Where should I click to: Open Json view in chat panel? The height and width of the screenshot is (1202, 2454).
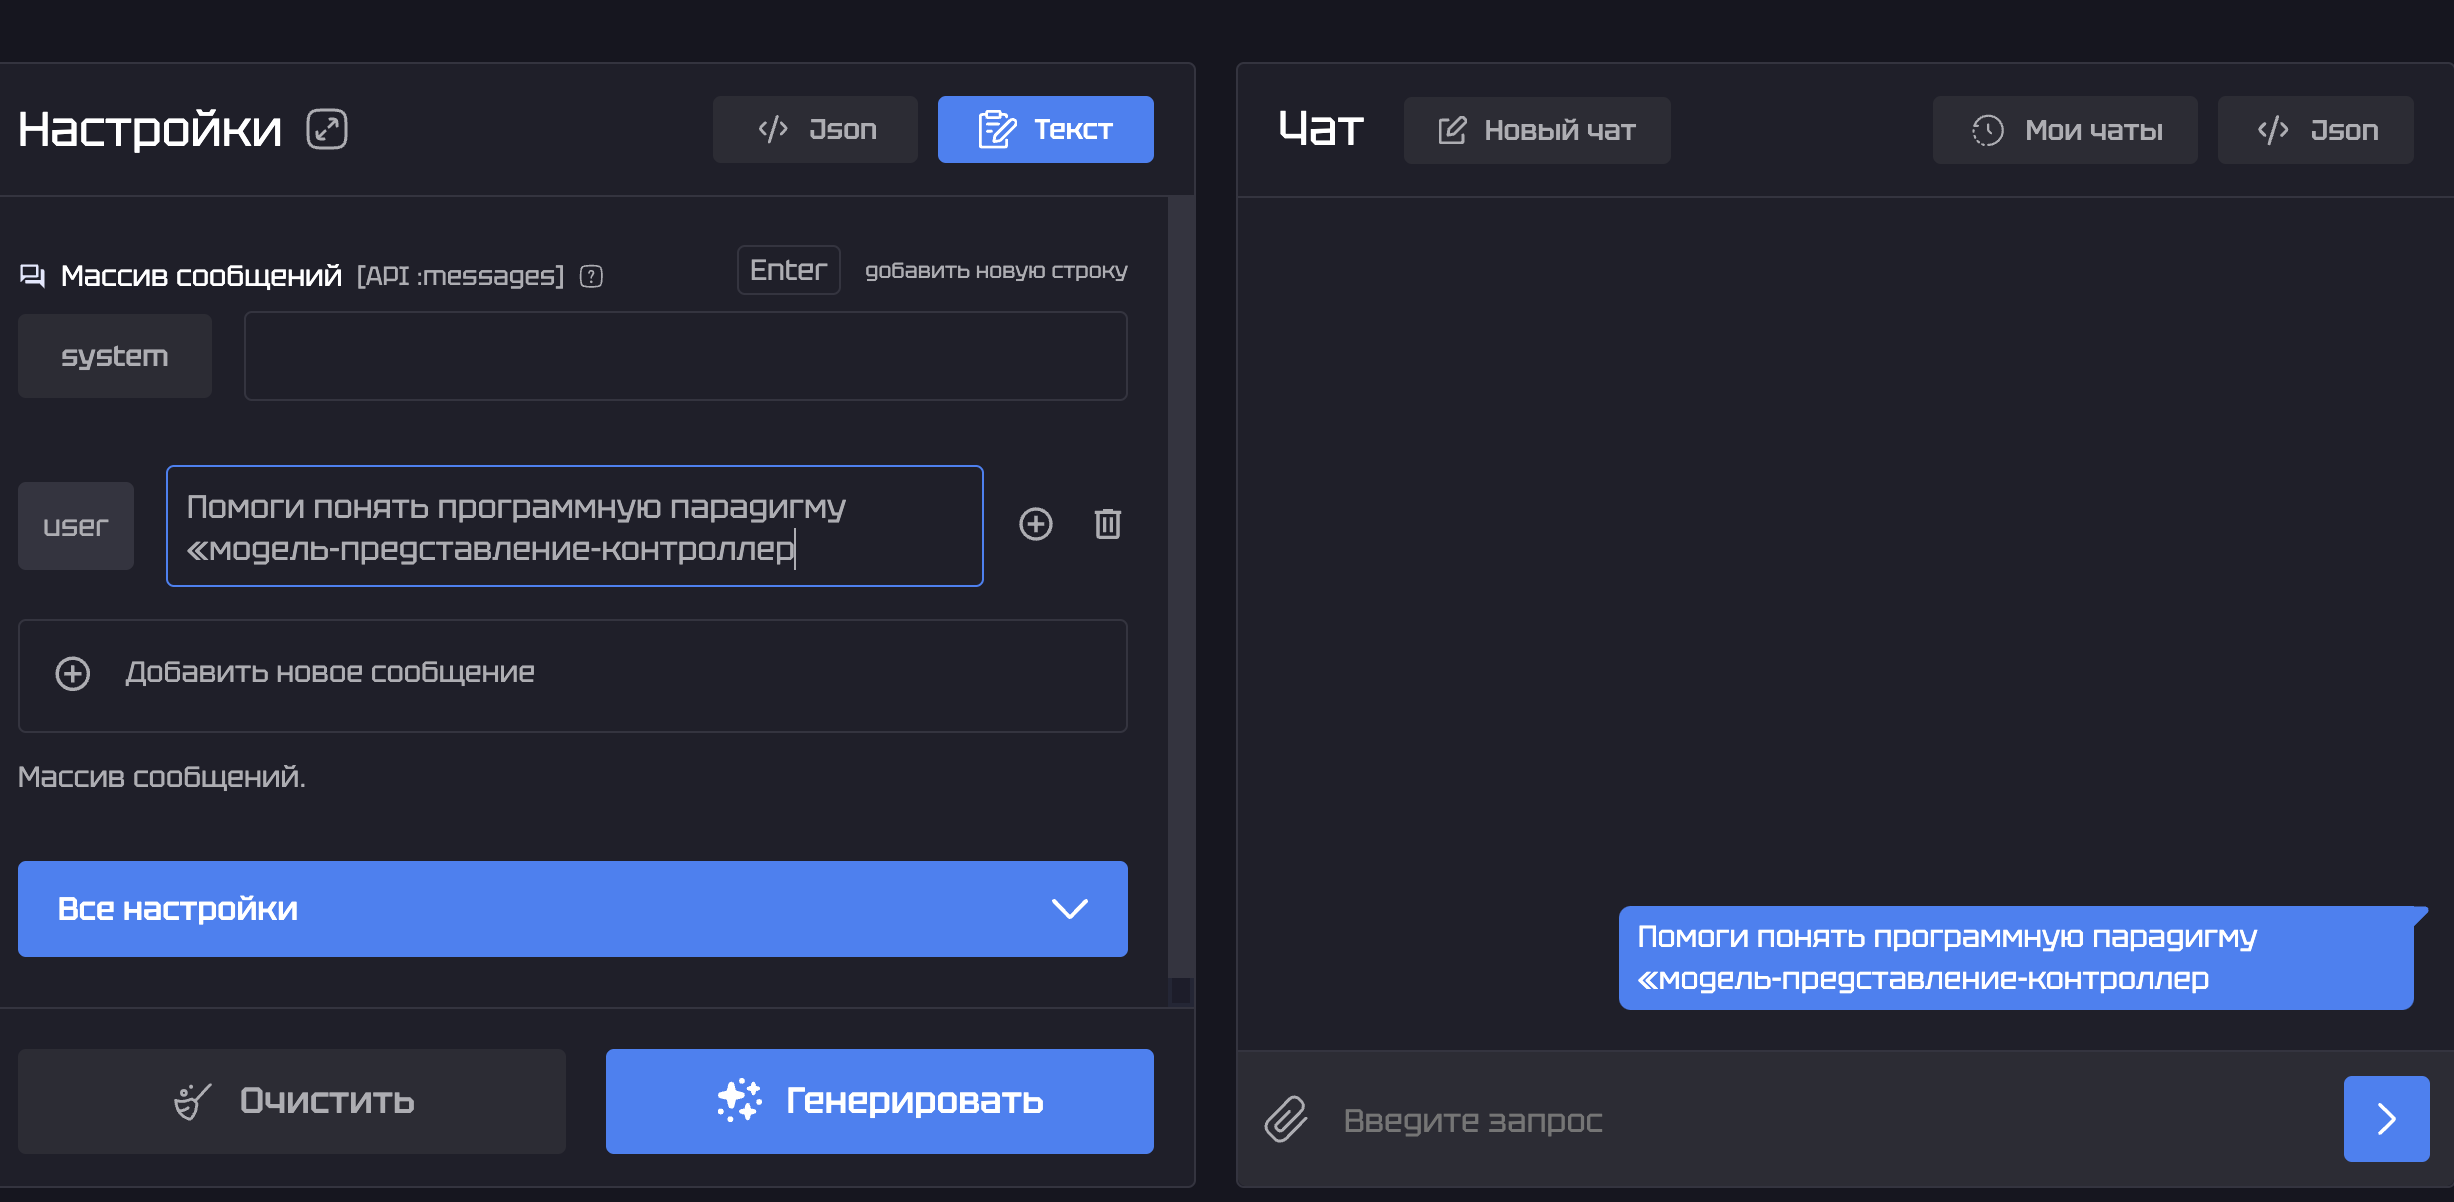[2315, 130]
